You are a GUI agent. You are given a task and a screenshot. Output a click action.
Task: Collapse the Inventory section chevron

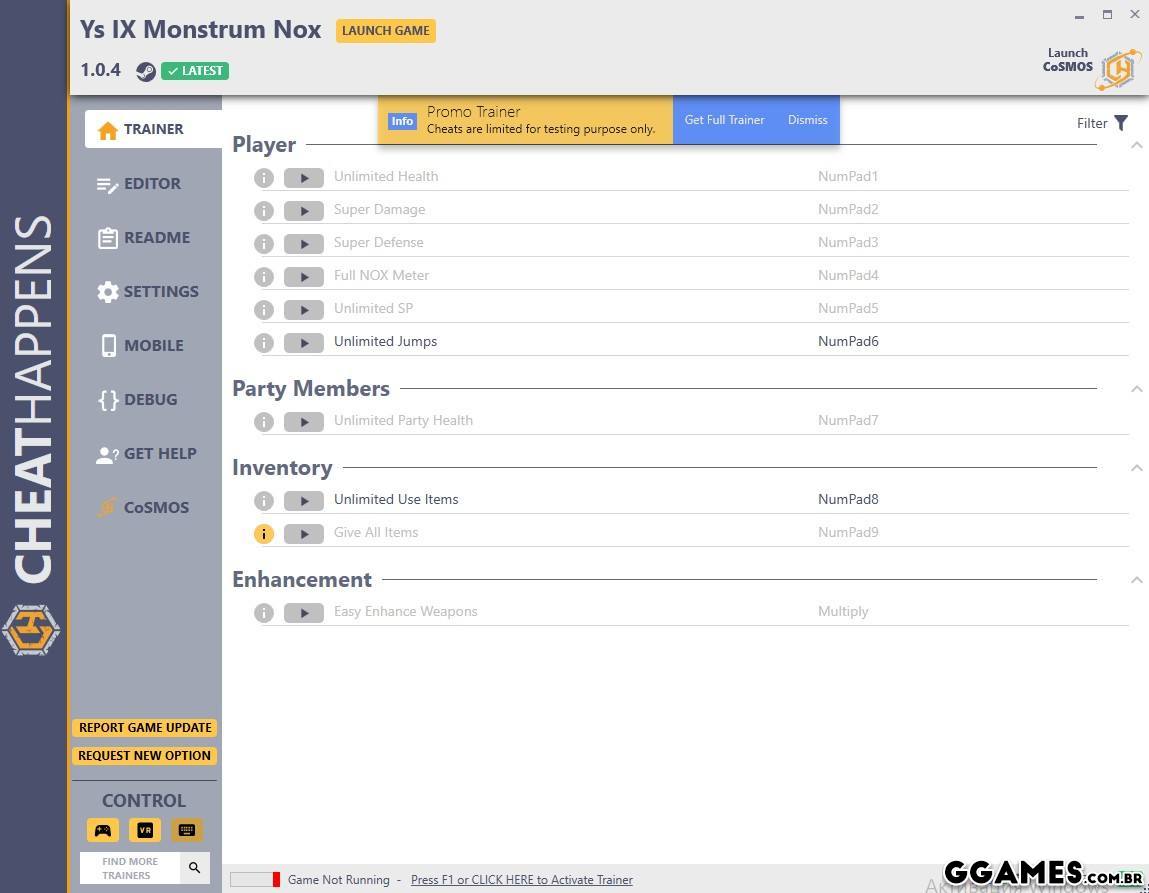1136,468
